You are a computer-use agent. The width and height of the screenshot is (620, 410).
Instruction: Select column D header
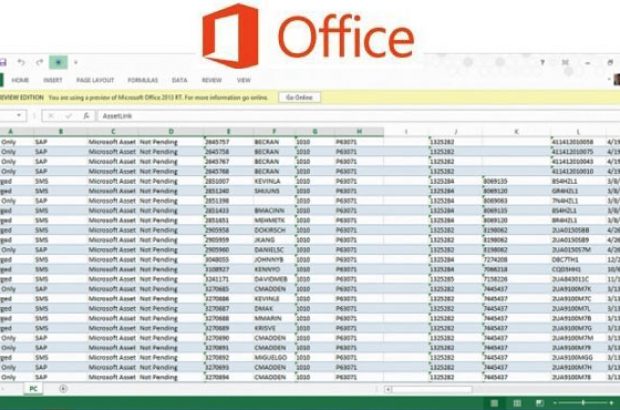171,131
